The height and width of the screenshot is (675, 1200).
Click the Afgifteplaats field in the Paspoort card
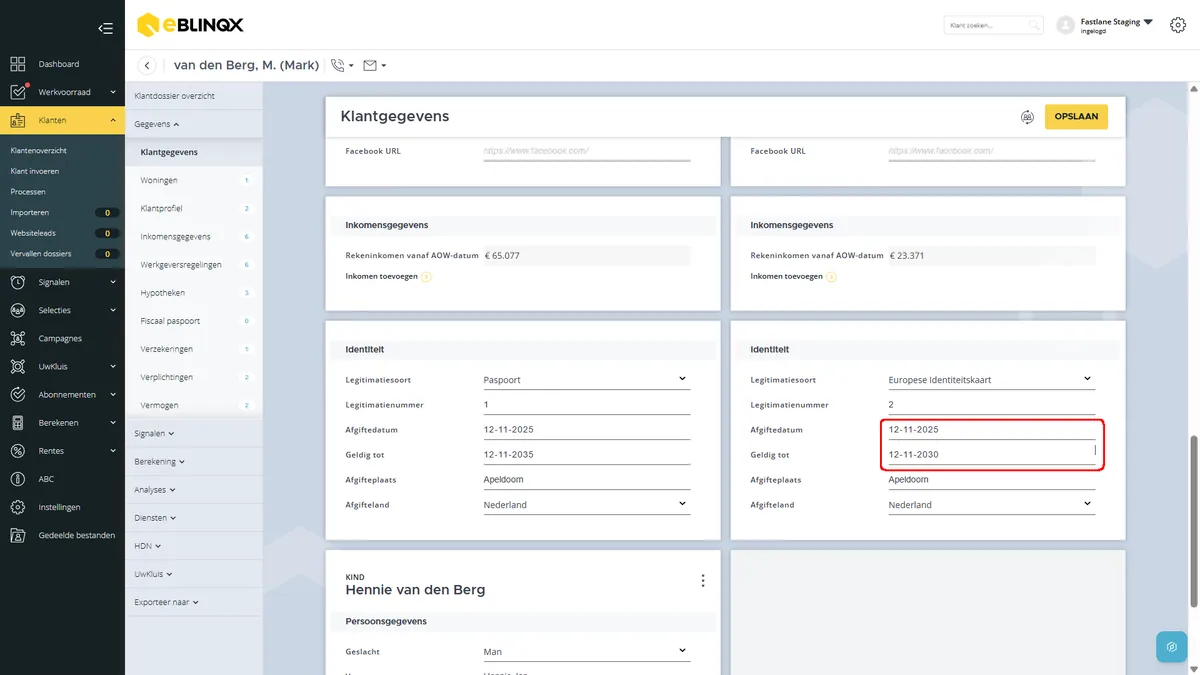coord(587,480)
